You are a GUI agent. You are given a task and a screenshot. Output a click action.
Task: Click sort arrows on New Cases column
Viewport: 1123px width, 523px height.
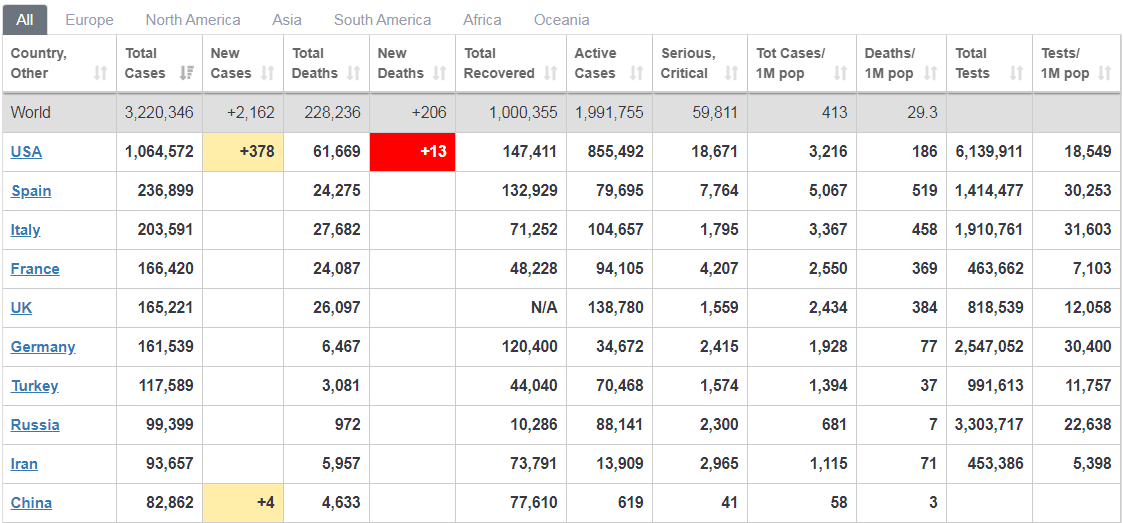coord(268,73)
